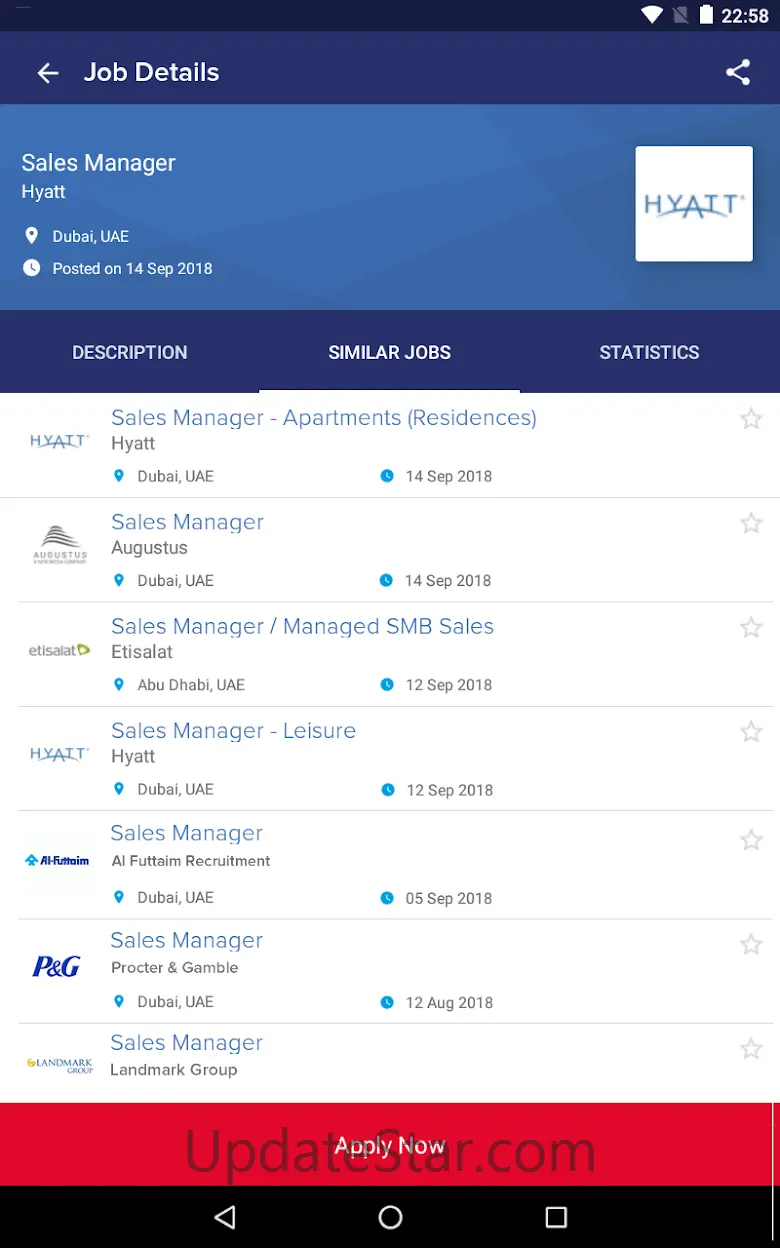Tap Android back navigation button
Image resolution: width=780 pixels, height=1248 pixels.
pos(226,1217)
